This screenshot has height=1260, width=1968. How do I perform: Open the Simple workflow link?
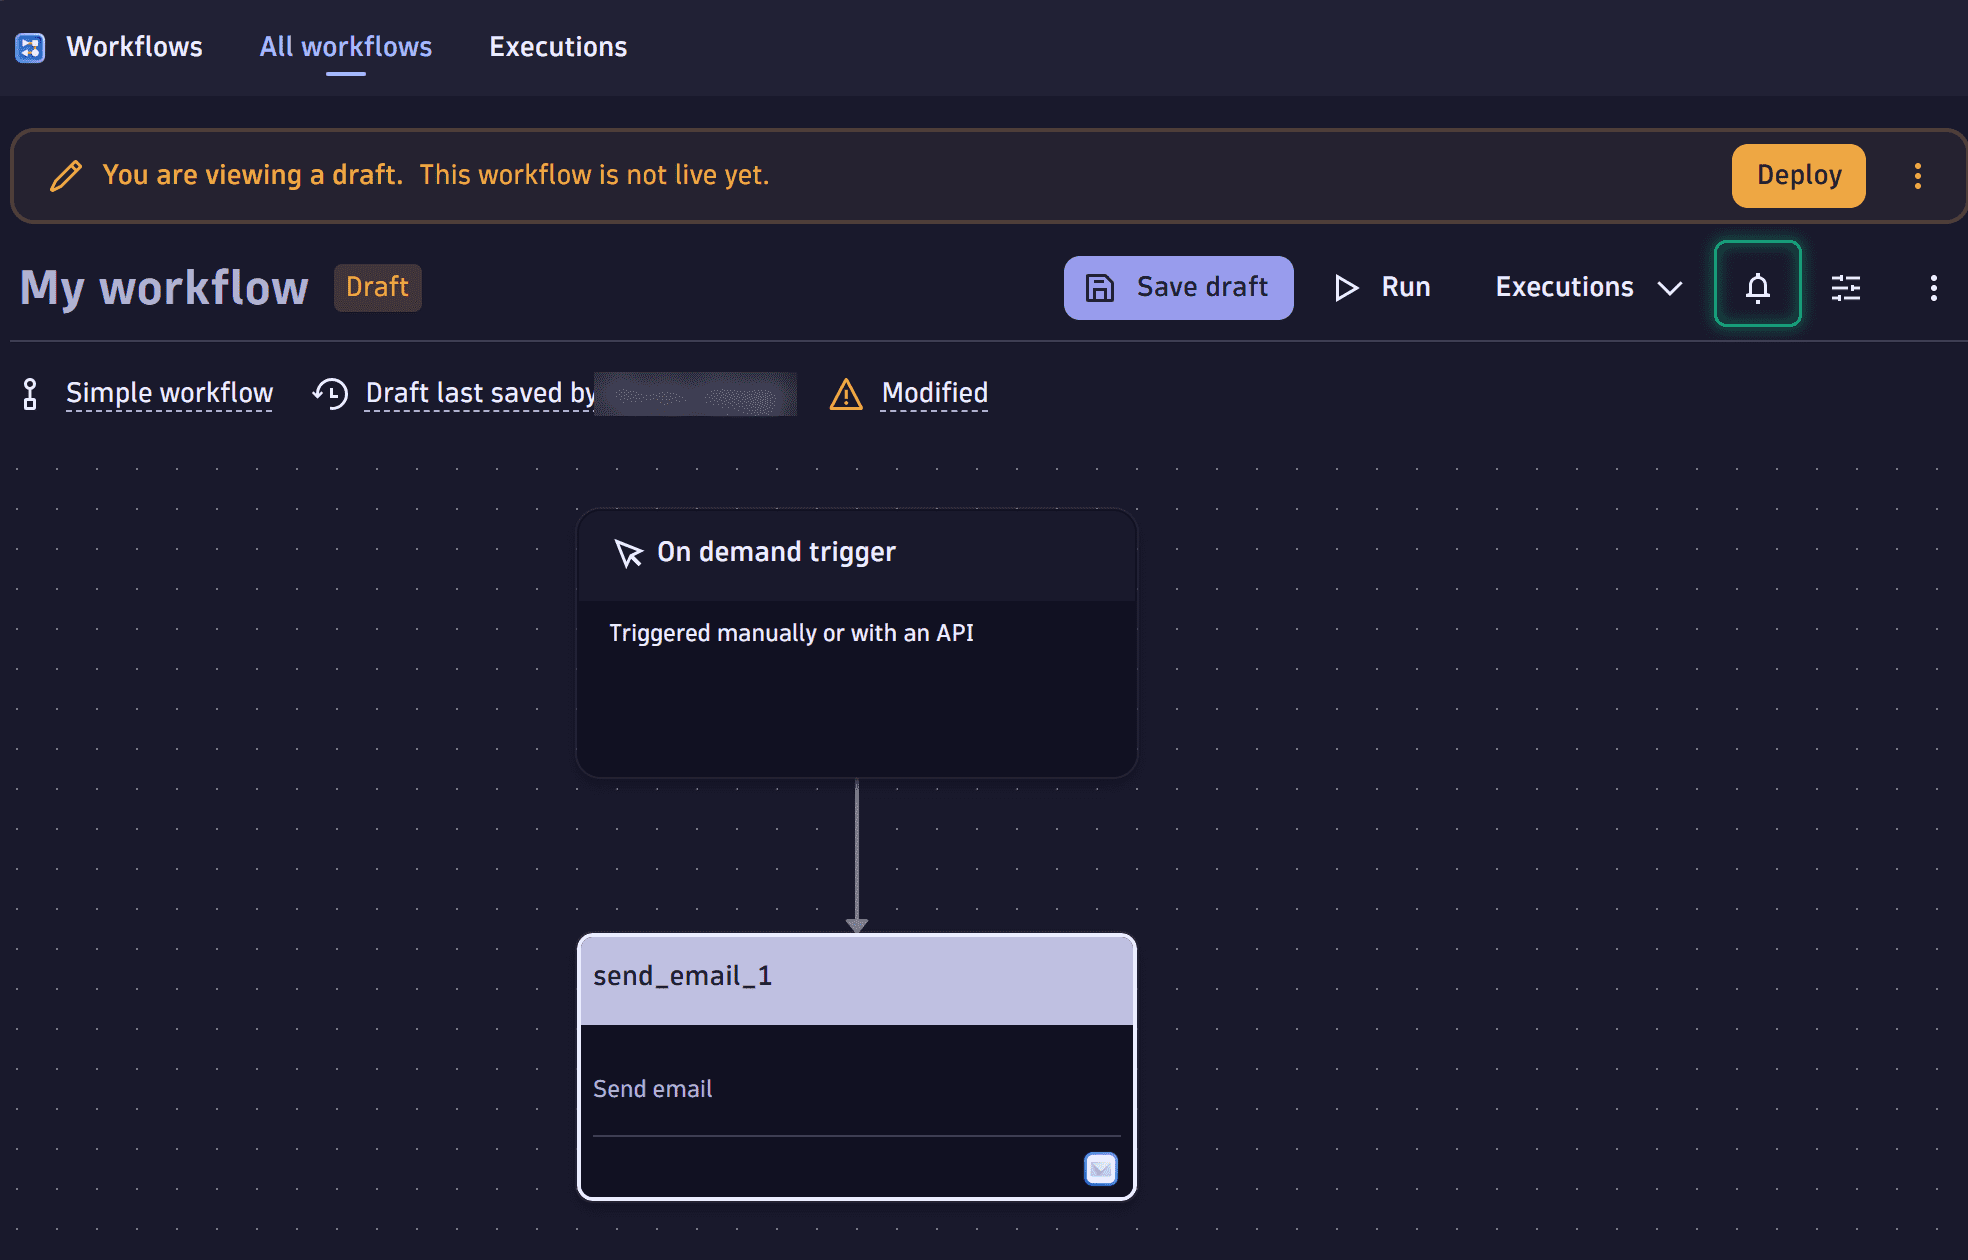169,392
